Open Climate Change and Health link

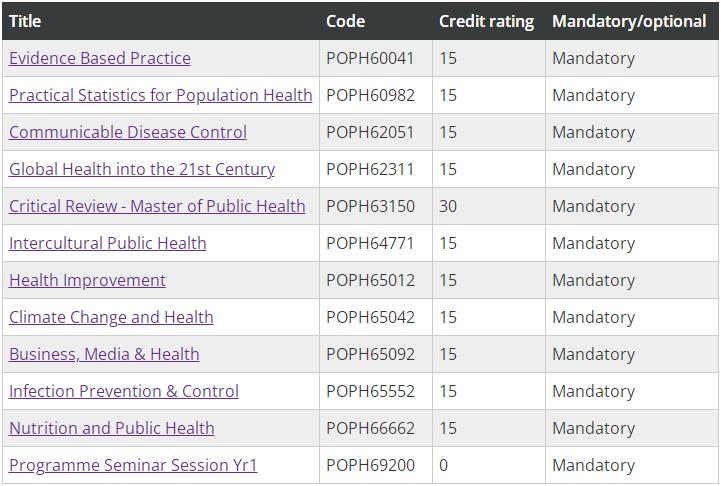(111, 317)
